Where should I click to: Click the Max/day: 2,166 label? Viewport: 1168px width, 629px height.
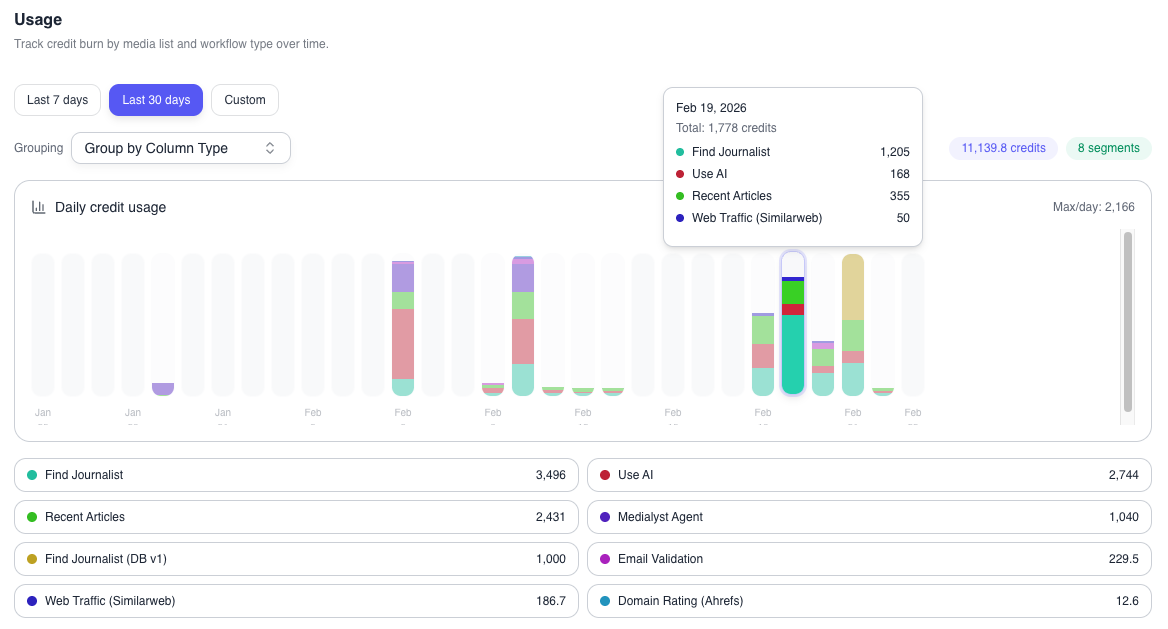[x=1094, y=207]
